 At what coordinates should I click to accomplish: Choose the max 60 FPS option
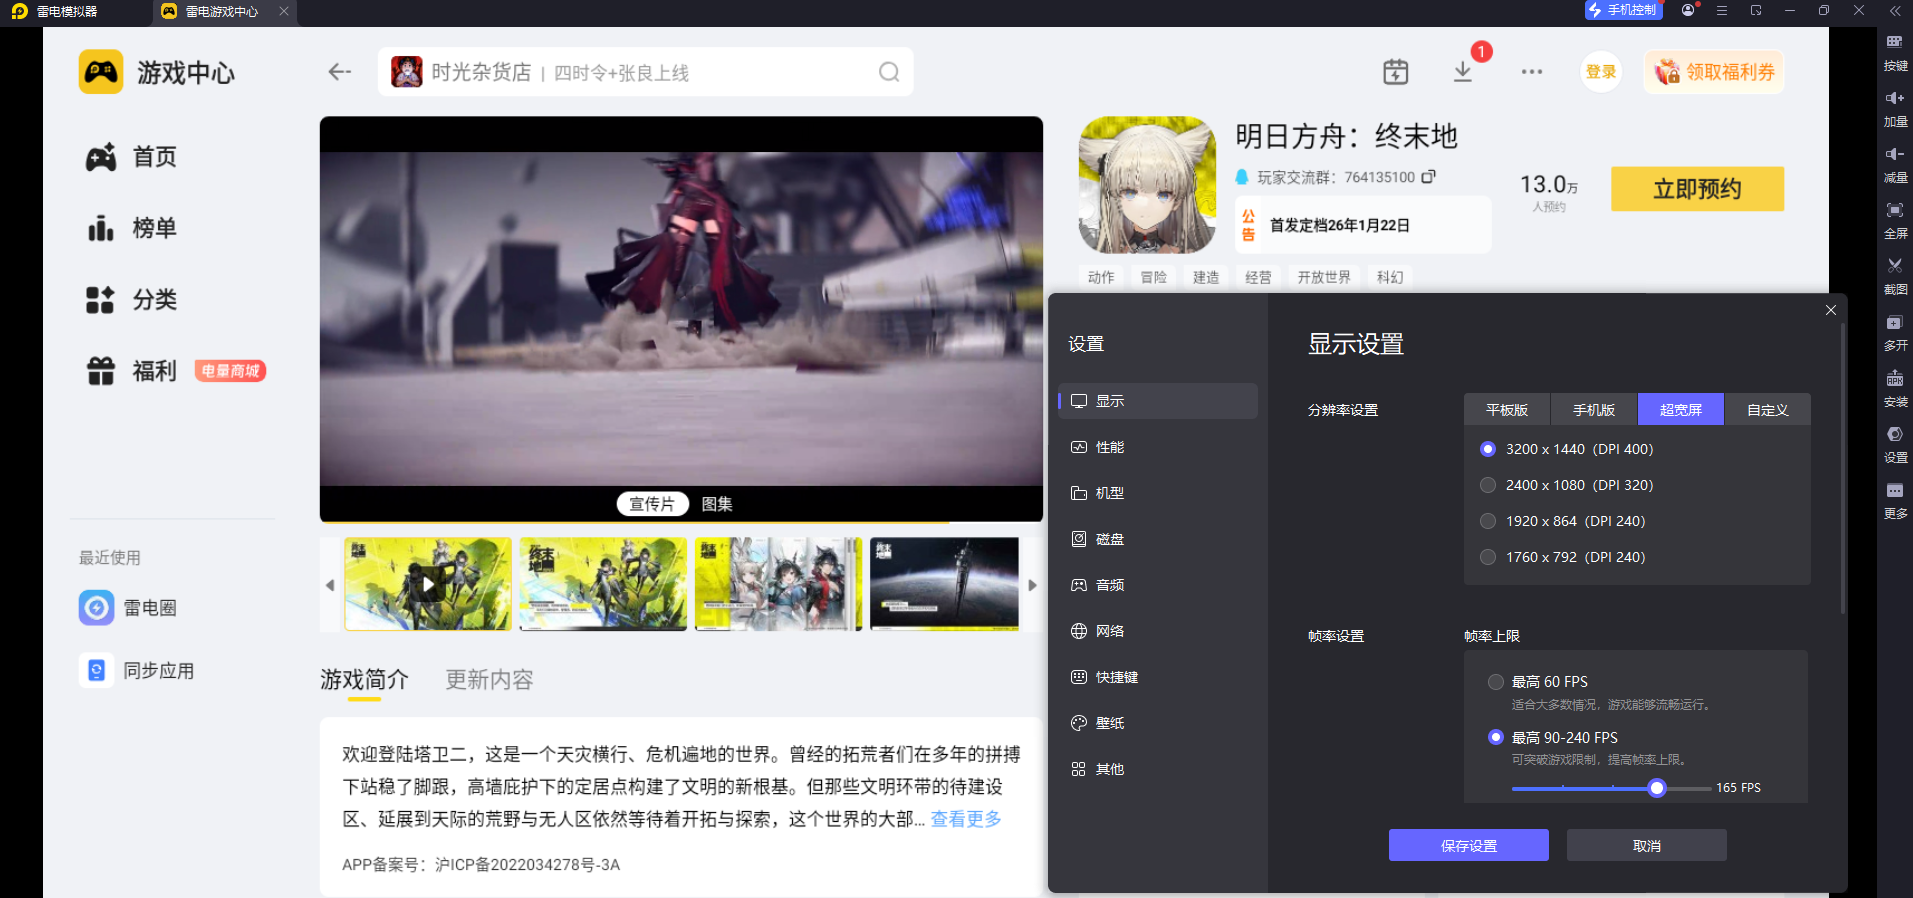pos(1496,682)
